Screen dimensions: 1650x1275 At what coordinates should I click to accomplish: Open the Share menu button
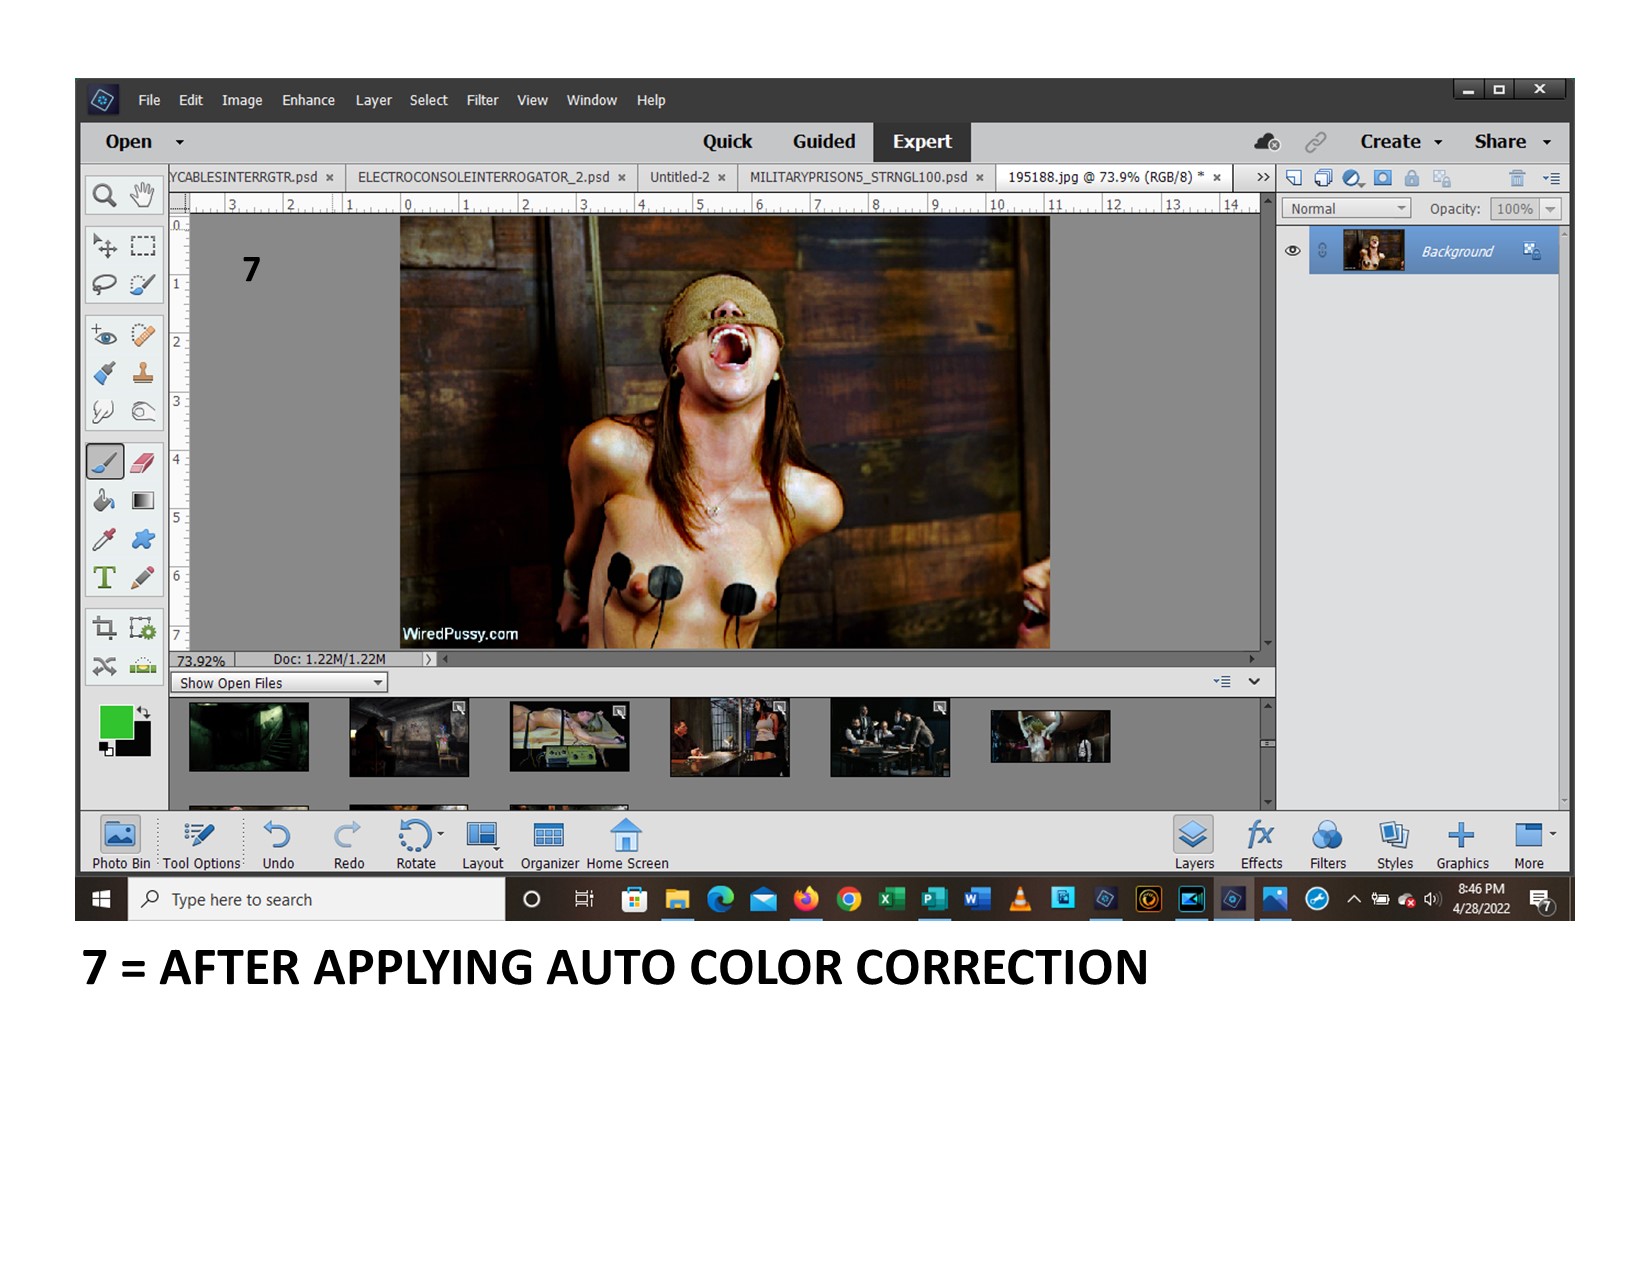[1511, 142]
